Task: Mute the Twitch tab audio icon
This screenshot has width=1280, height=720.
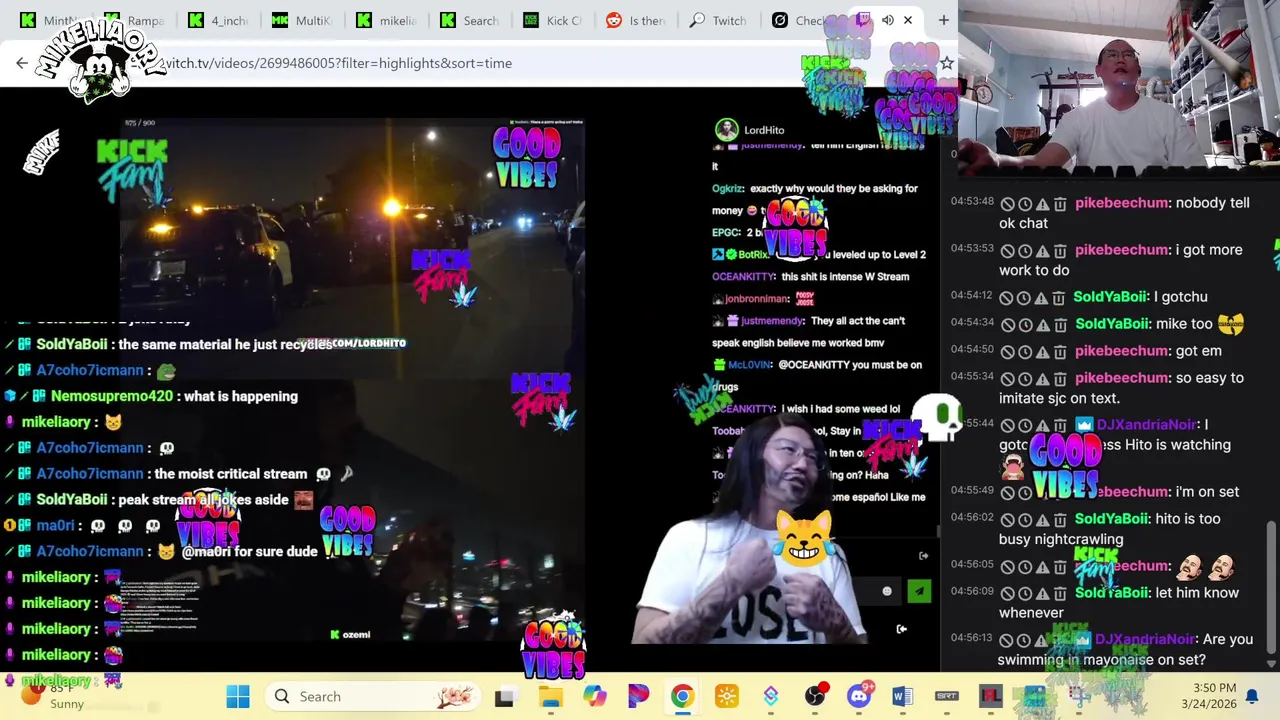Action: 887,20
